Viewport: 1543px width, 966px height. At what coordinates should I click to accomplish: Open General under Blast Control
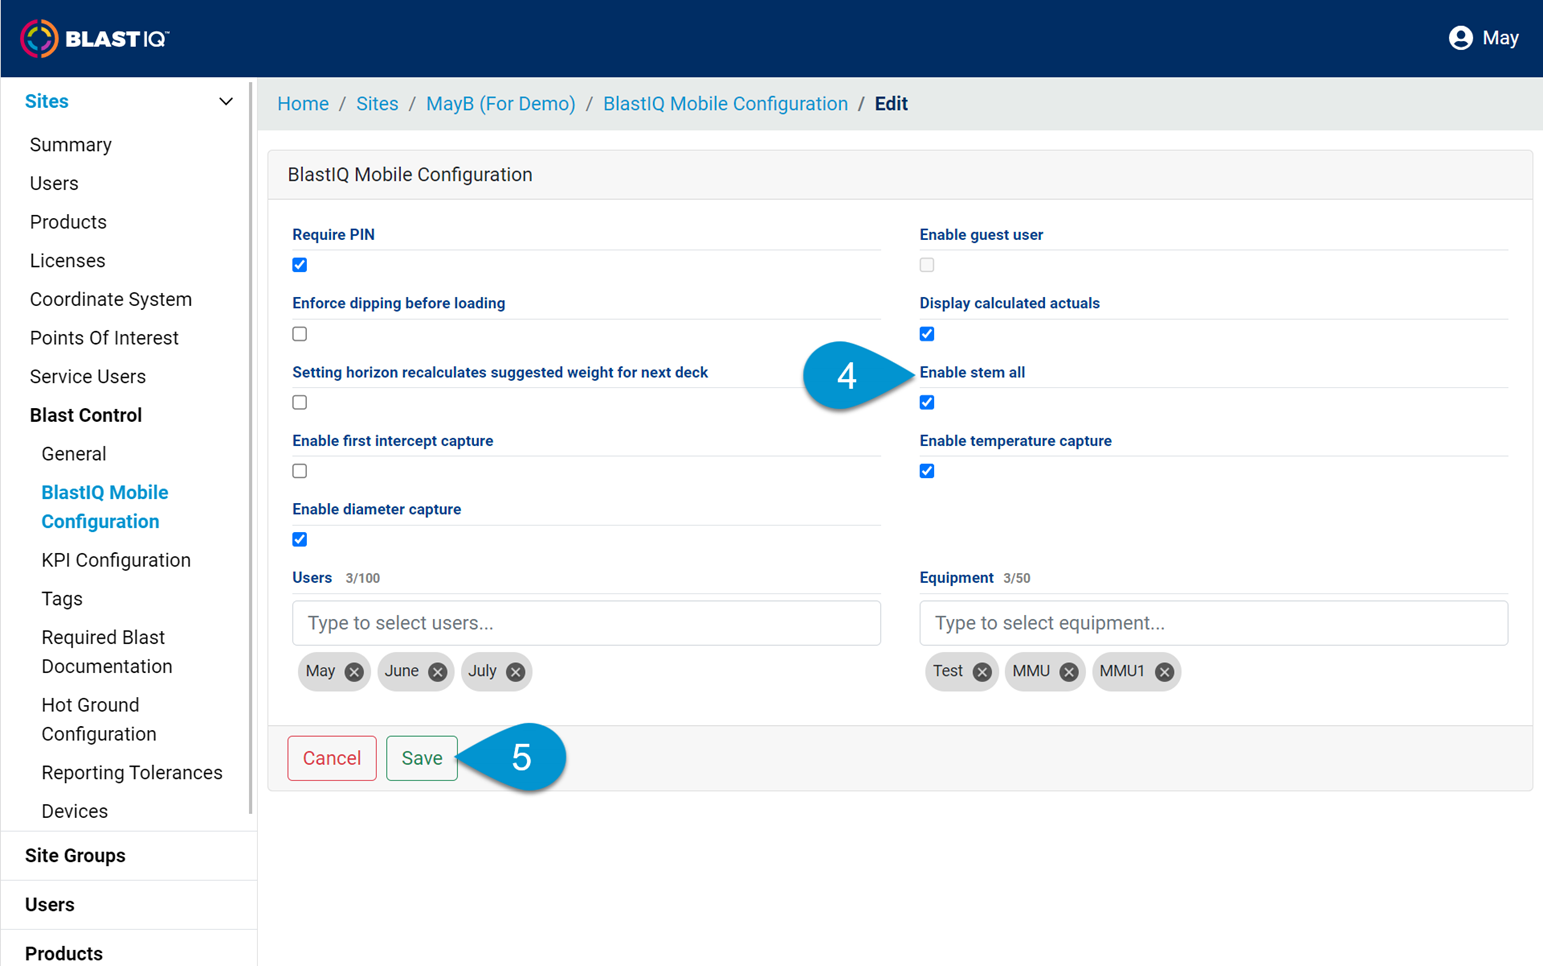click(x=74, y=454)
